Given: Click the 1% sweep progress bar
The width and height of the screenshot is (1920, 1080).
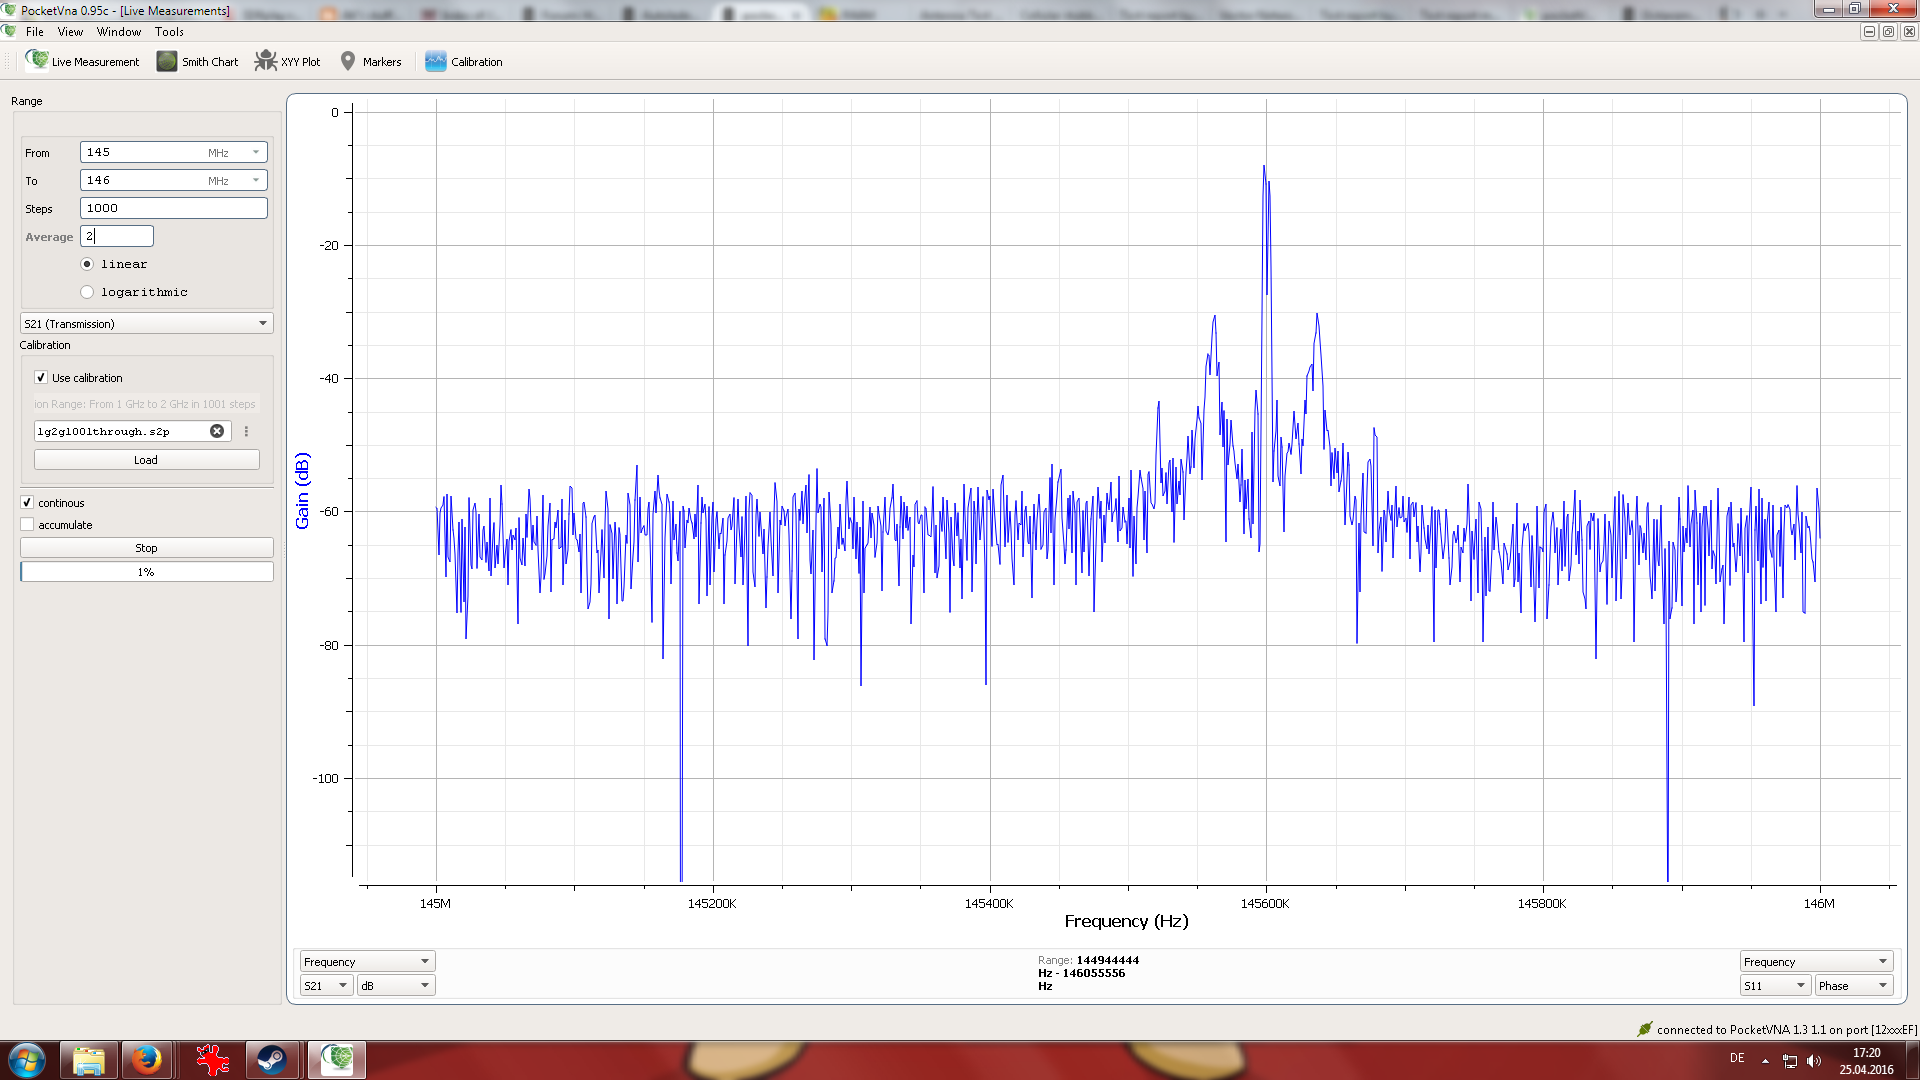Looking at the screenshot, I should (146, 572).
